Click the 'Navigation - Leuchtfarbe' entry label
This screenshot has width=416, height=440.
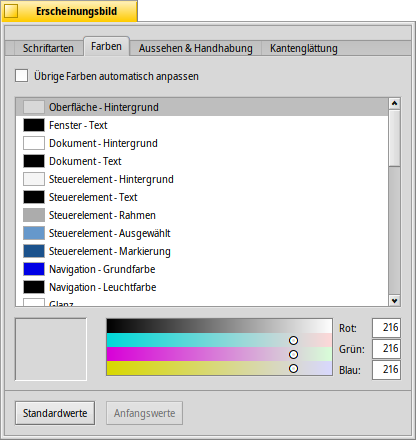tap(103, 287)
